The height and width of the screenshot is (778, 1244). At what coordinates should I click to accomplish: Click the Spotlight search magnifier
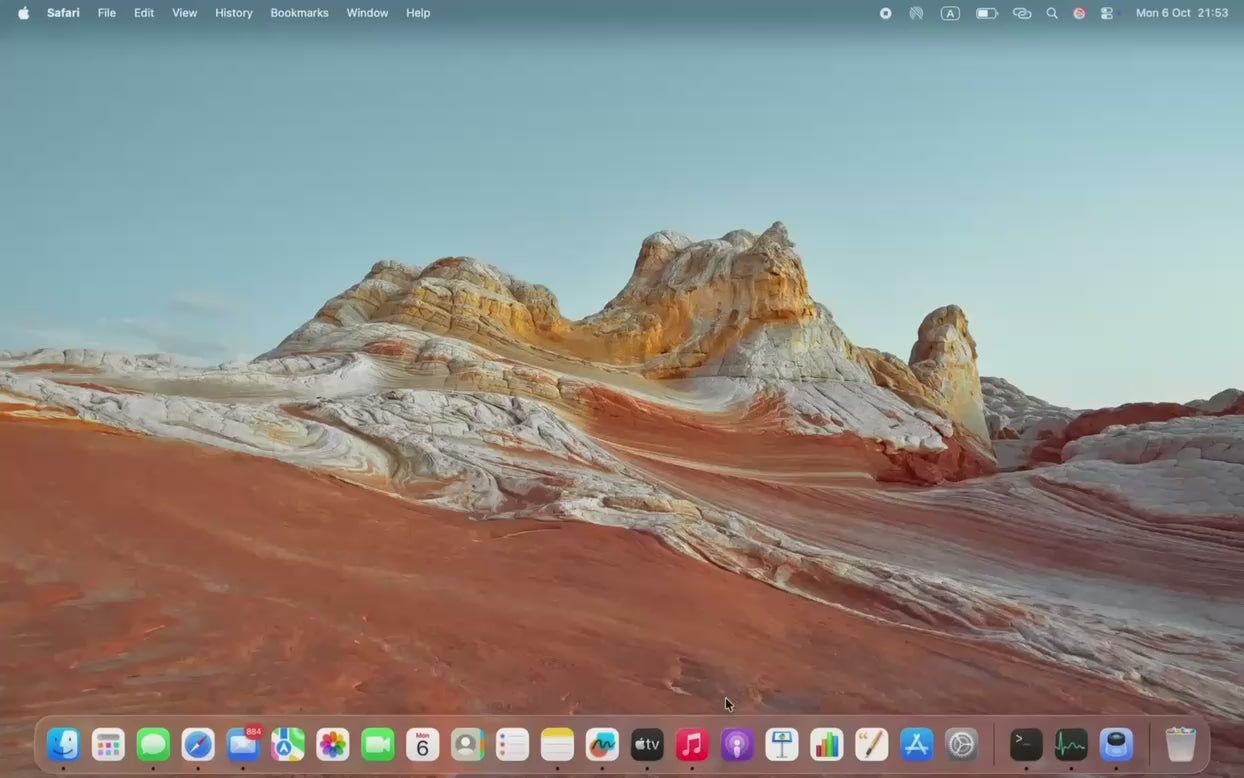(1052, 13)
